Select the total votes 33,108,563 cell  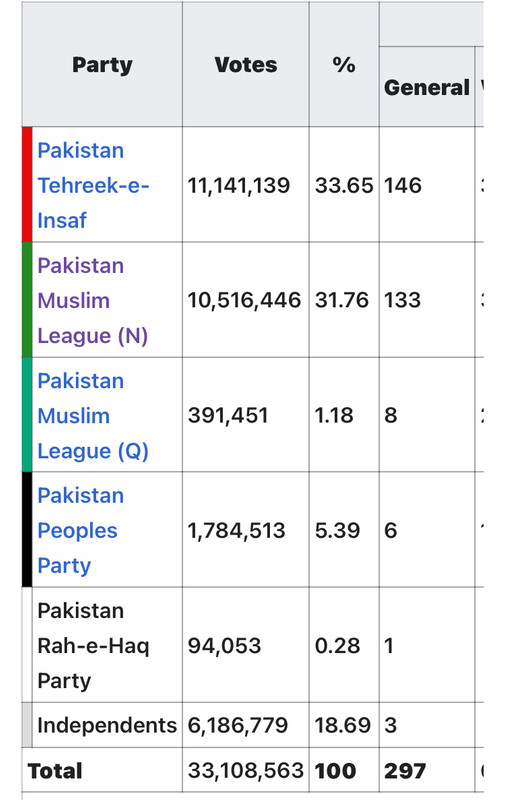point(246,770)
